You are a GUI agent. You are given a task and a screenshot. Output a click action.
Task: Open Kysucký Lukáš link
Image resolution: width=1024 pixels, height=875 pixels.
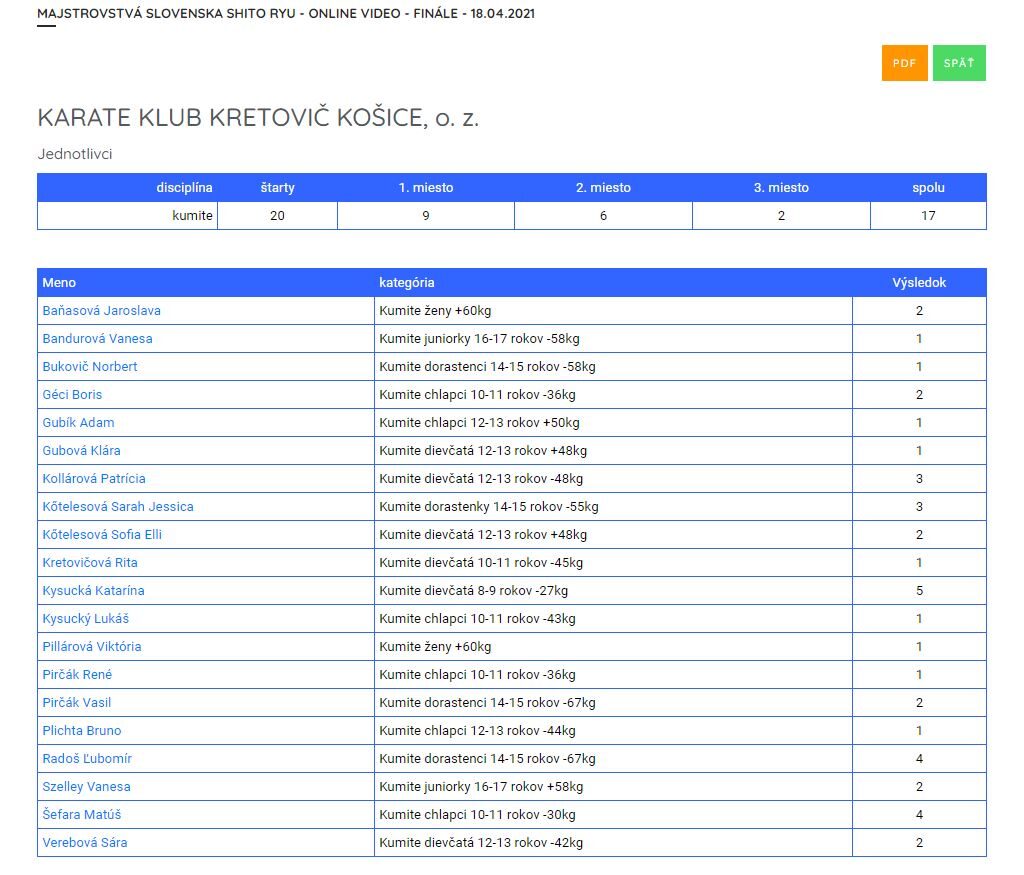point(86,619)
